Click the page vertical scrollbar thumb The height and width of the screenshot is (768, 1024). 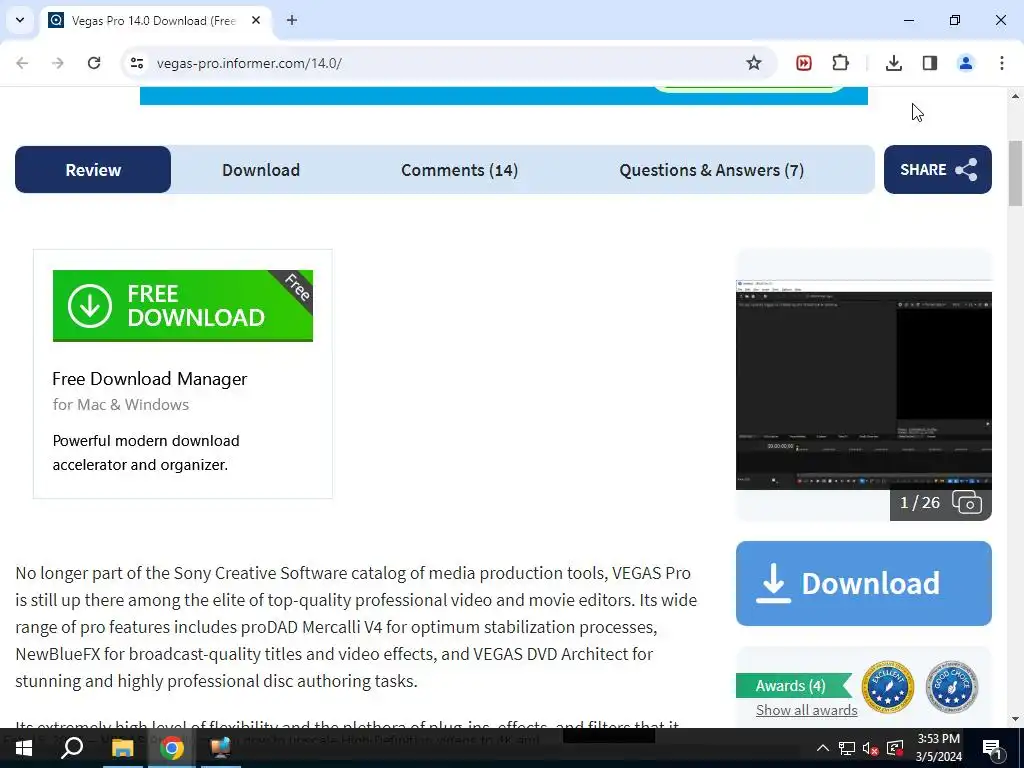(1015, 173)
